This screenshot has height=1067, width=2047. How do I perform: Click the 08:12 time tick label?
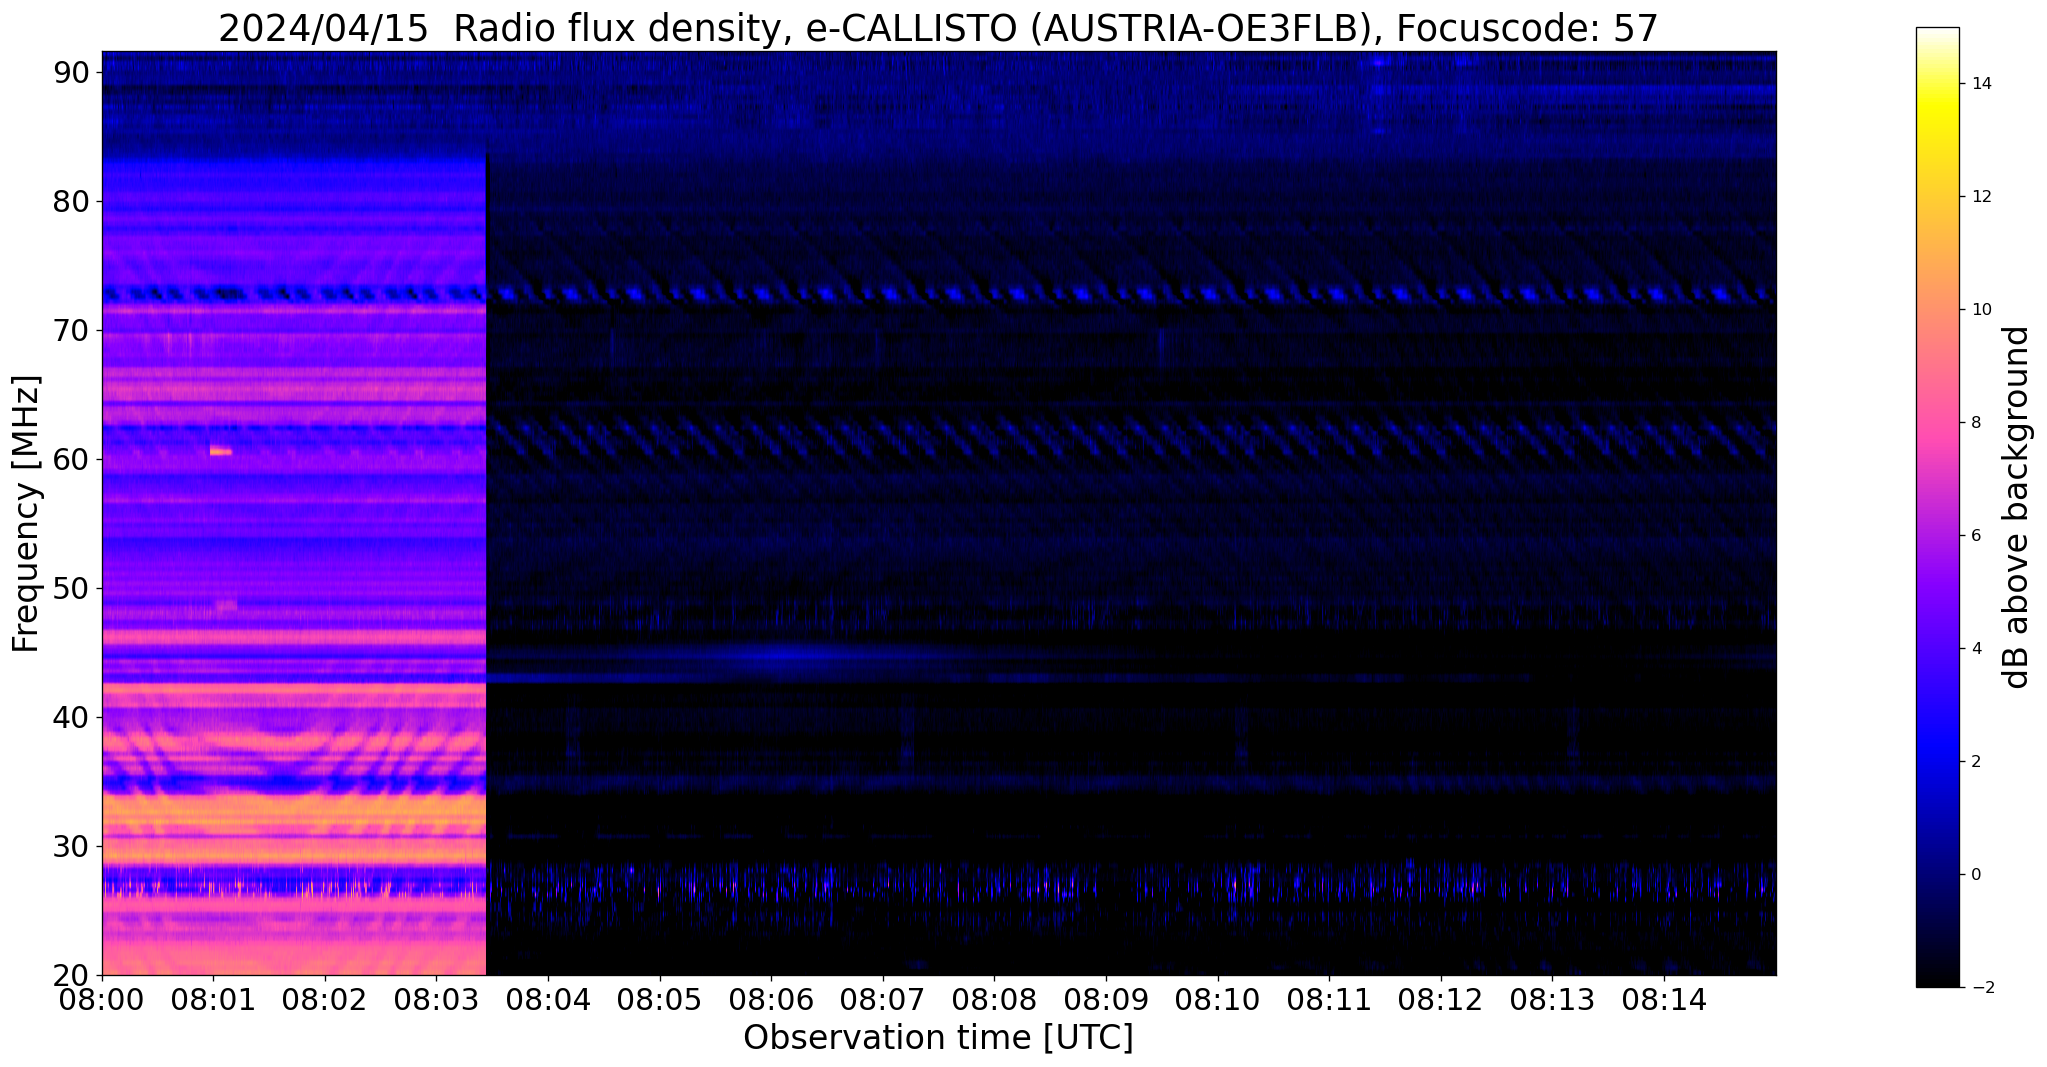coord(1441,998)
